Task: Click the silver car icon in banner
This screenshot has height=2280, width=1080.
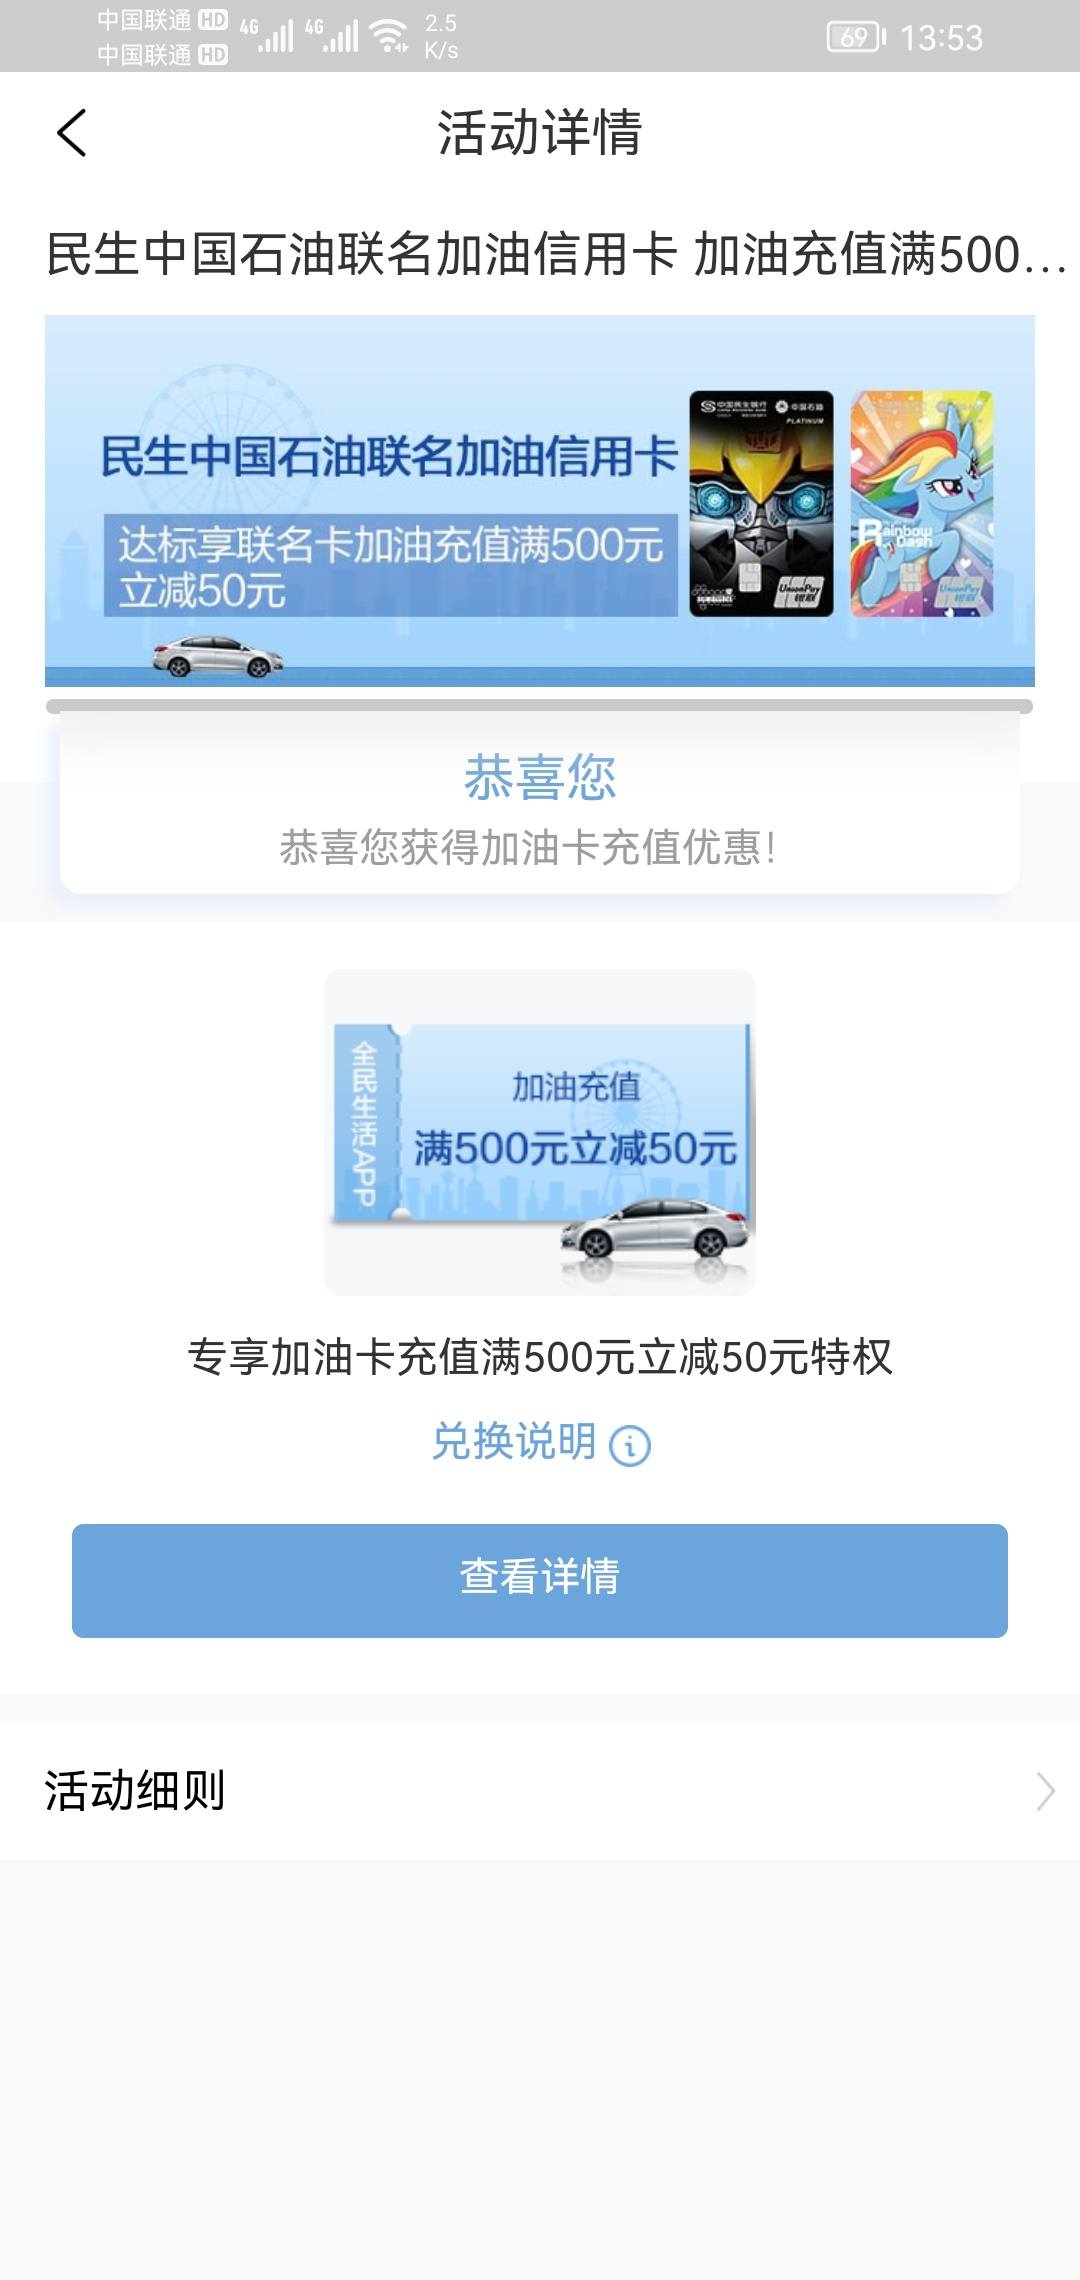Action: (x=217, y=655)
